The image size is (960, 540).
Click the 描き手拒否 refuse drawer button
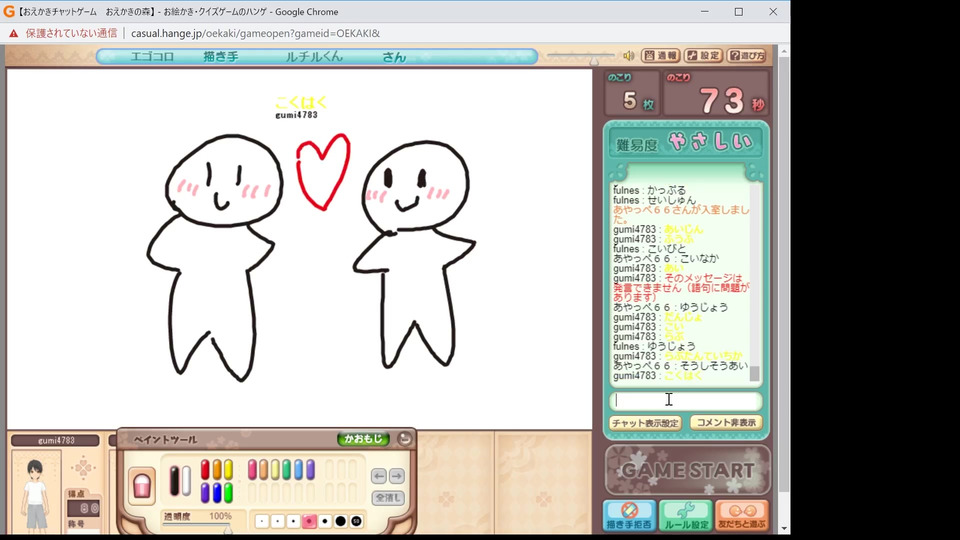[x=629, y=515]
